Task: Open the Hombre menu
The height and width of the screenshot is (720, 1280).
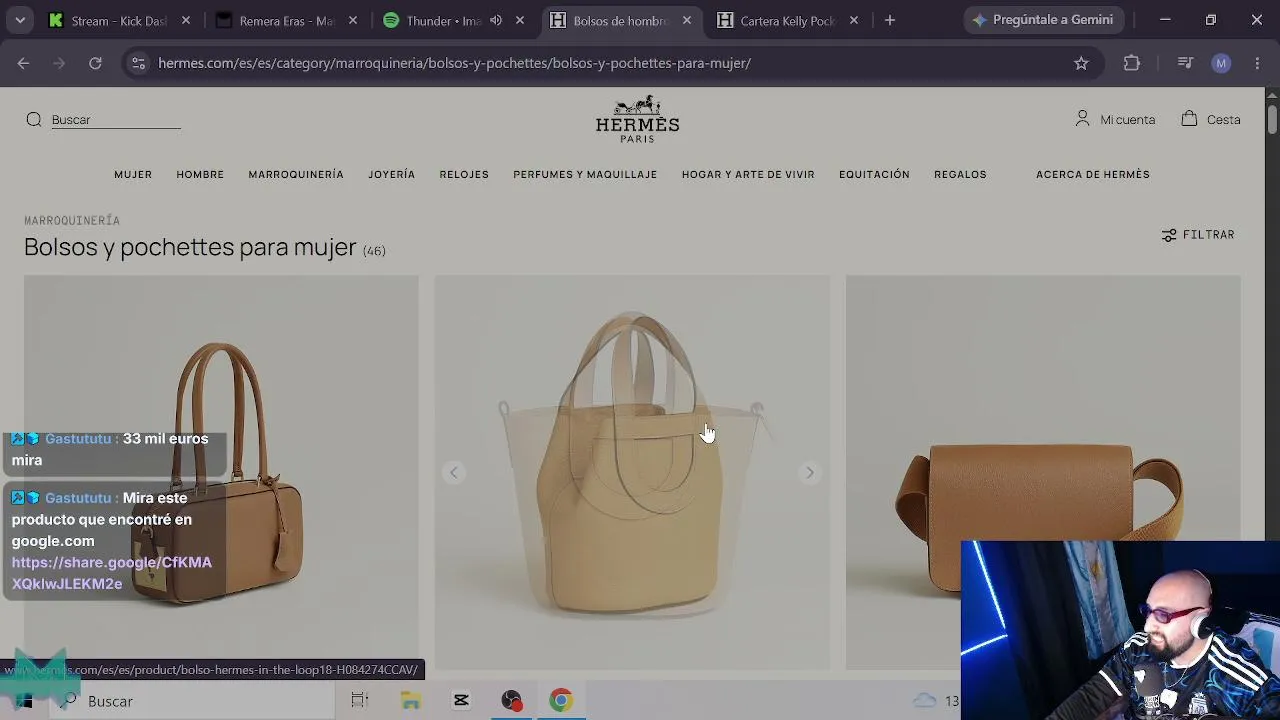Action: point(200,174)
